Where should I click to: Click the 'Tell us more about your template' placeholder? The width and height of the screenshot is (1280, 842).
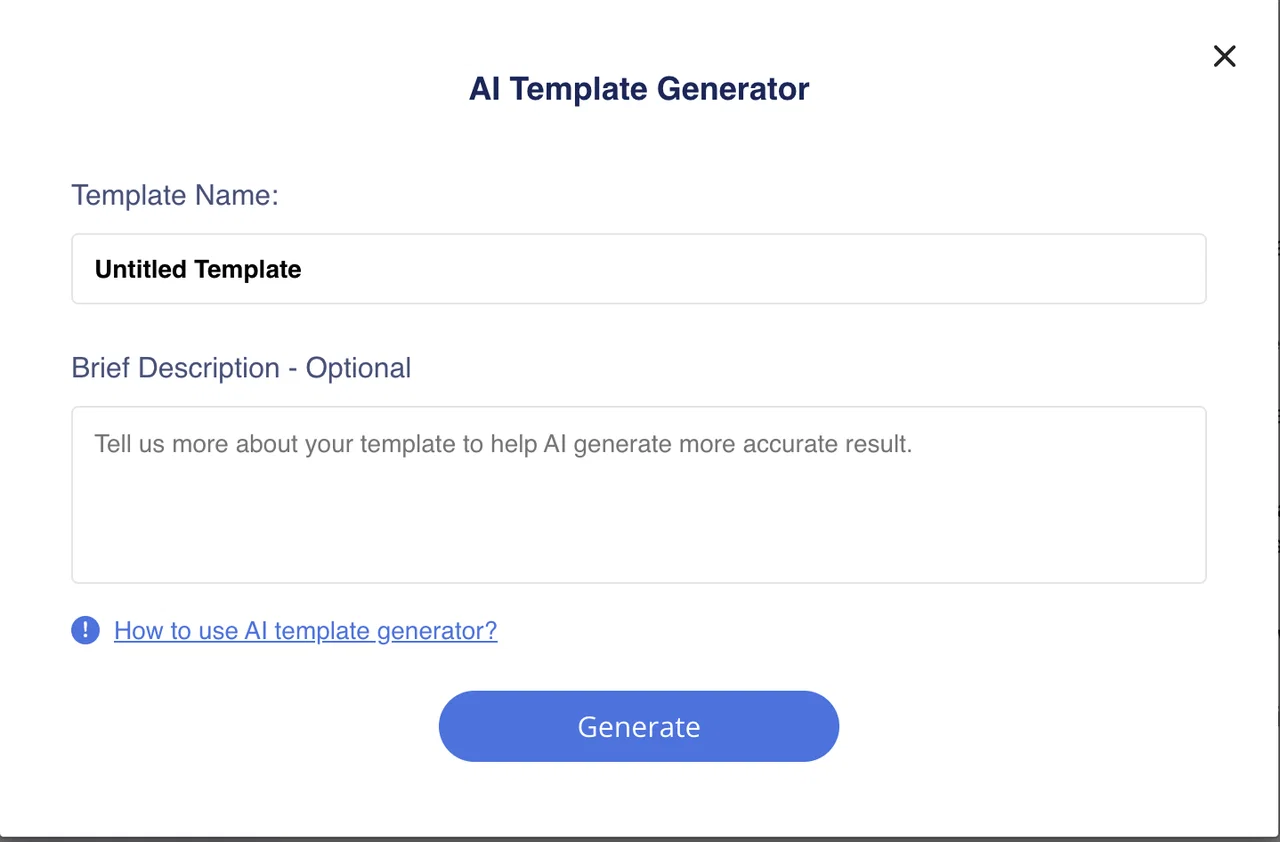503,444
